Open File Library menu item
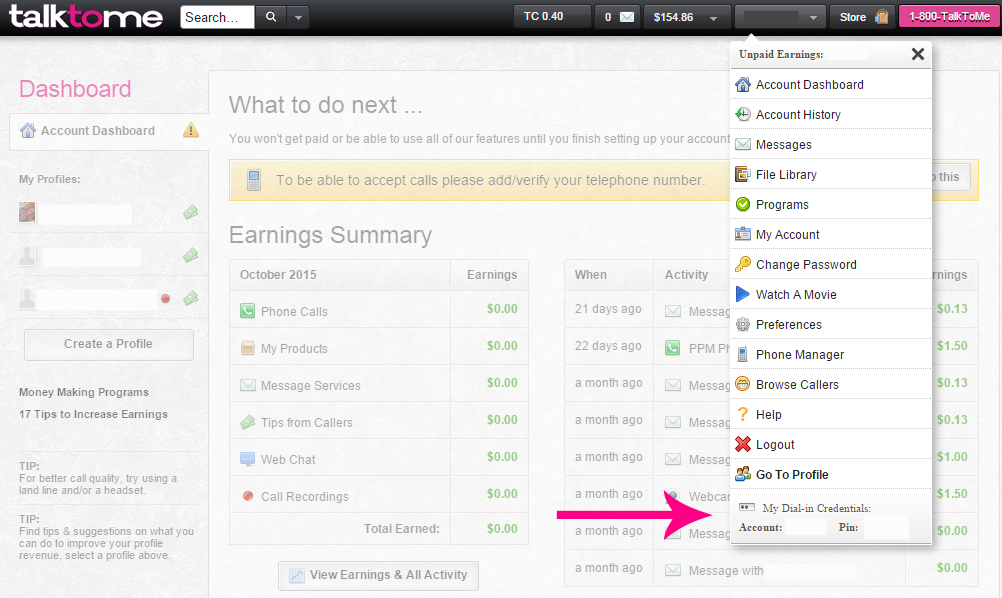This screenshot has width=1002, height=598. click(831, 174)
